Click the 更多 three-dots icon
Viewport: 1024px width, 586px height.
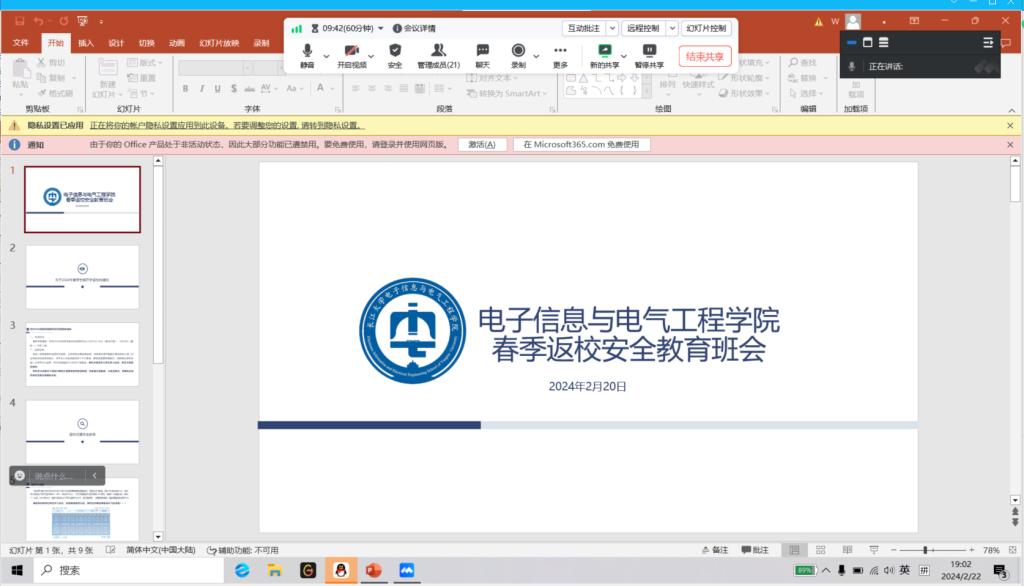pos(560,54)
